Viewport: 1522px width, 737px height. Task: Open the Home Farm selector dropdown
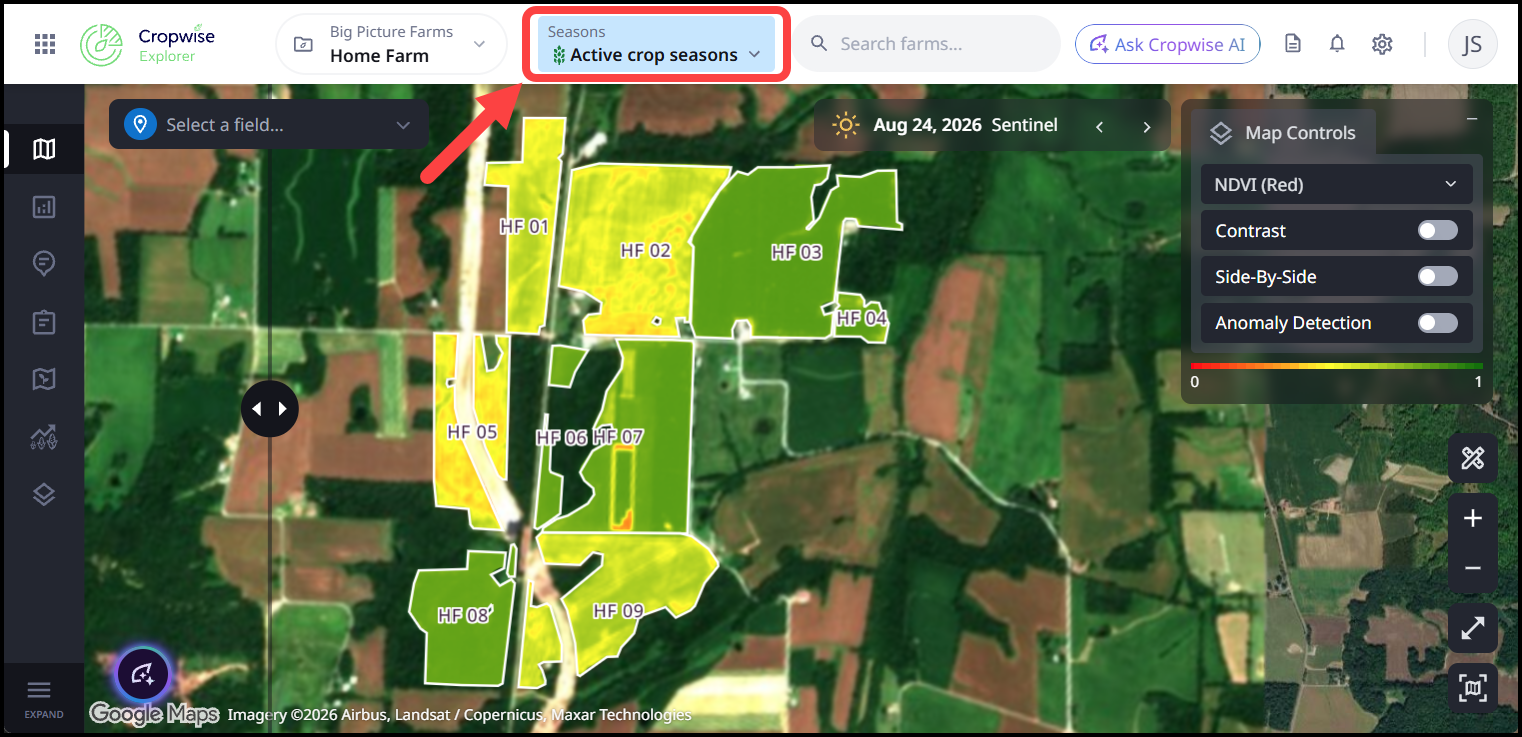coord(391,44)
